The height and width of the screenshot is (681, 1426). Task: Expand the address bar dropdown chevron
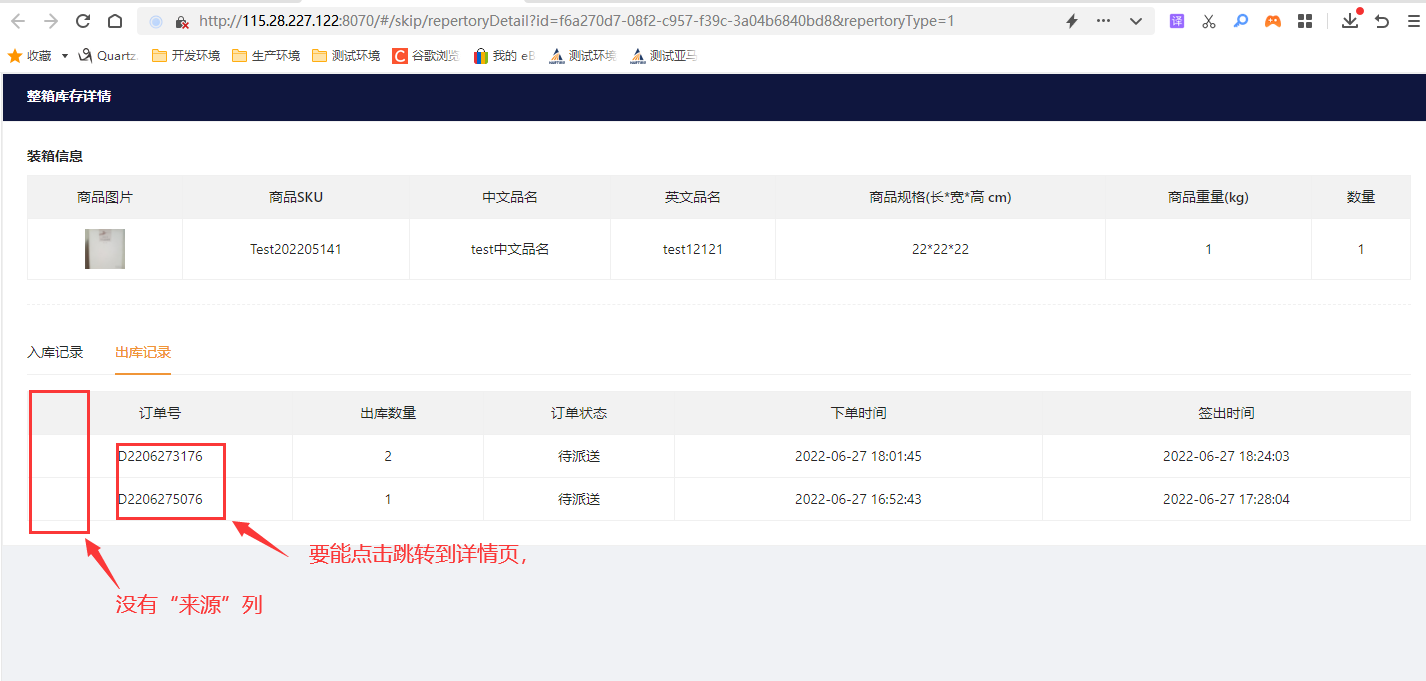[1136, 21]
